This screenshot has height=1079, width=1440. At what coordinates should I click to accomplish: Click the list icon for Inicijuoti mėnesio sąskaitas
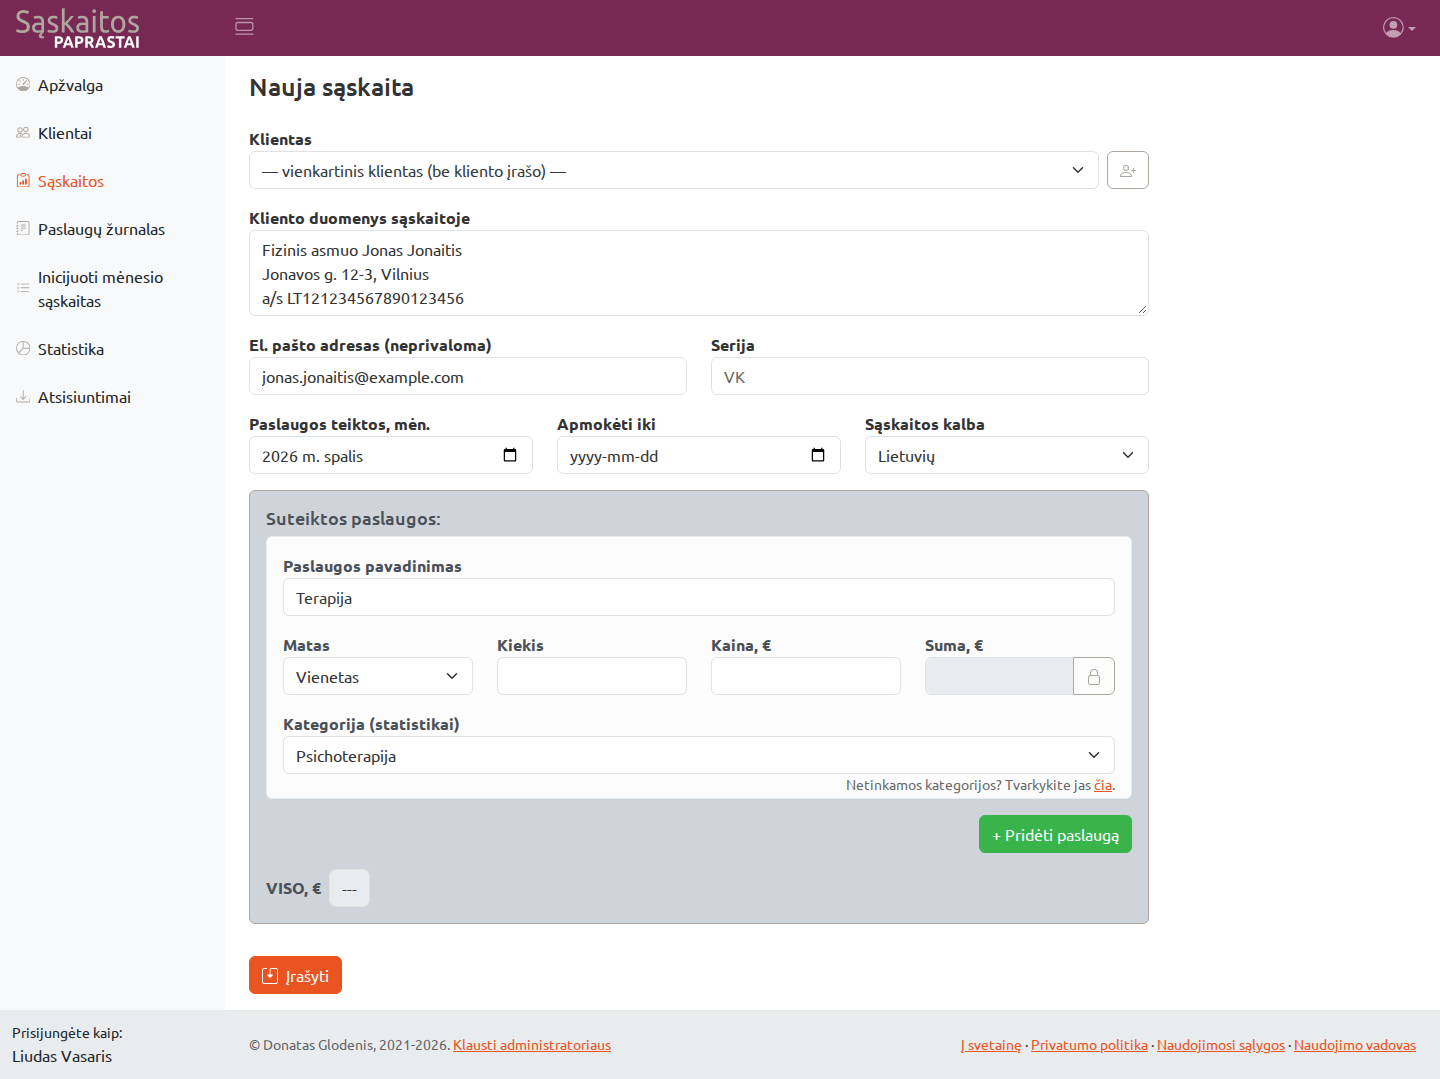coord(23,288)
